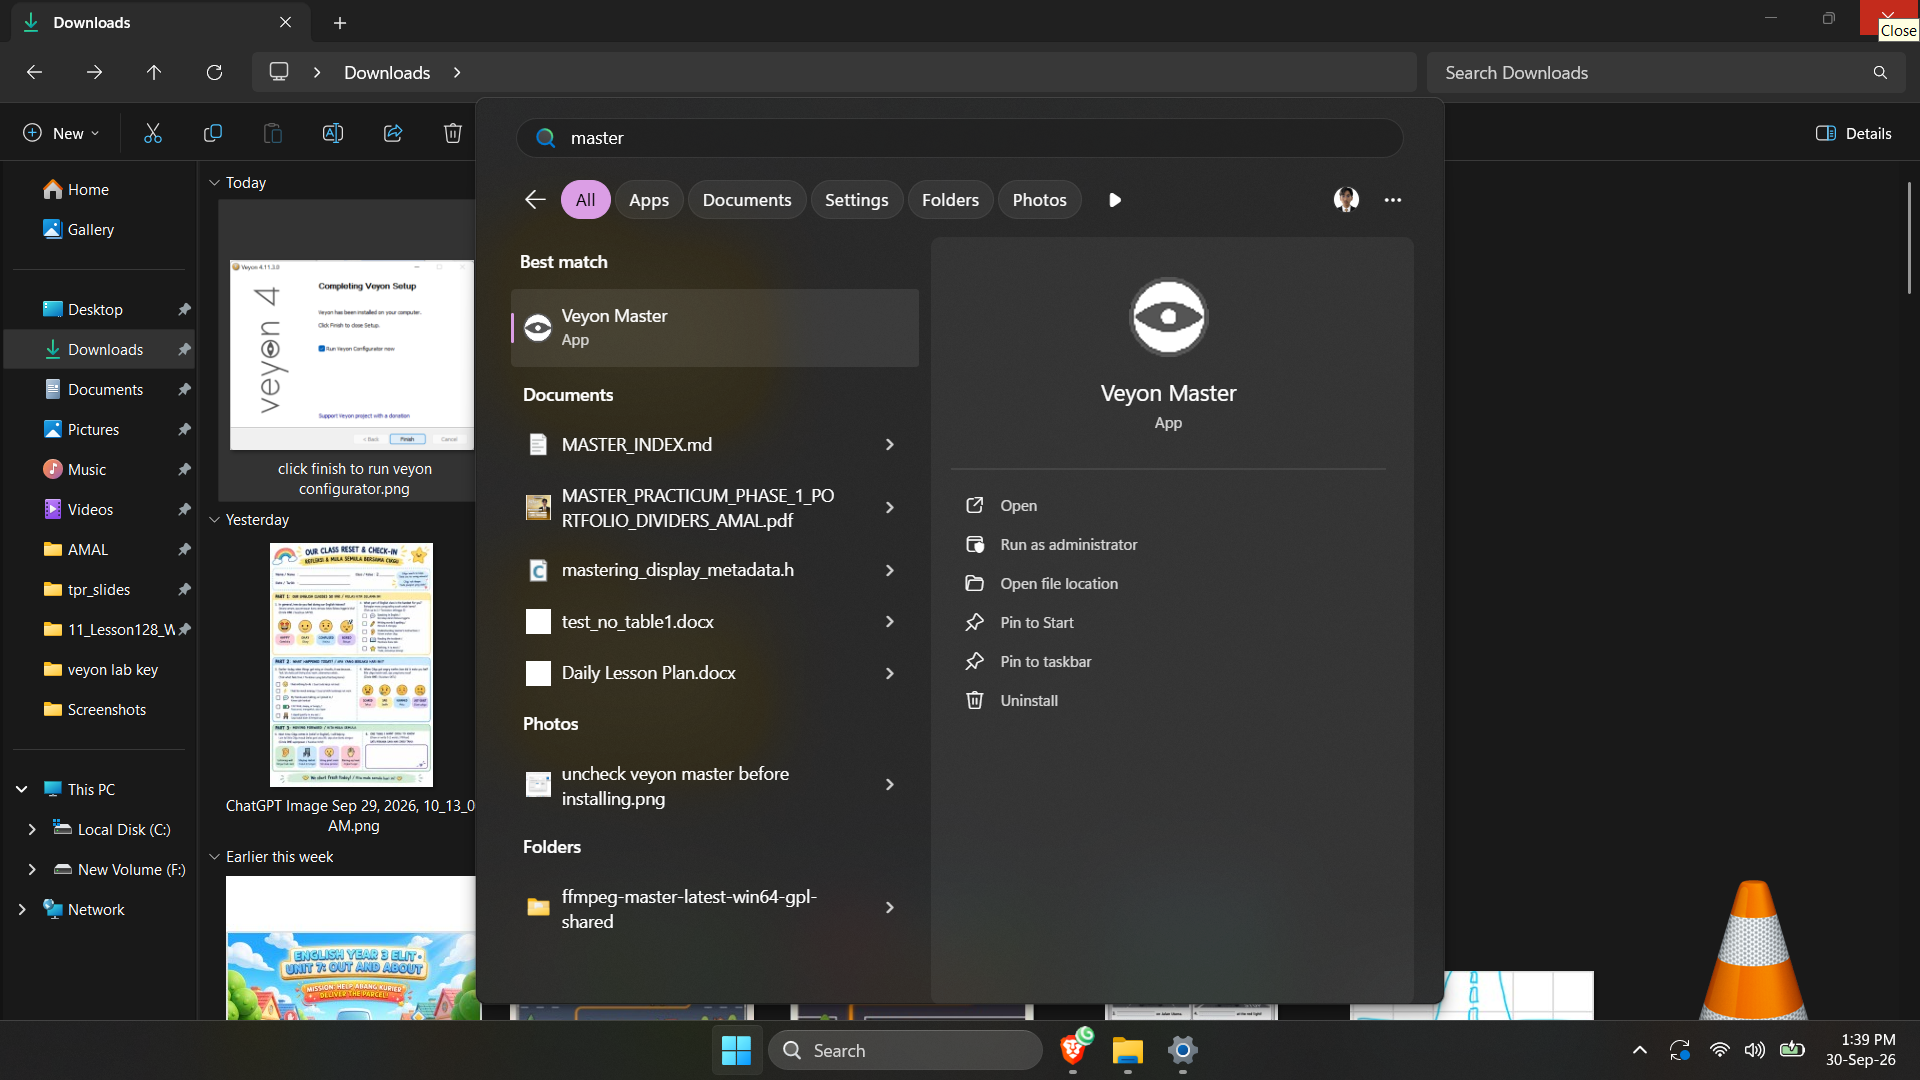Expand Local Disk (C:) tree node

click(x=31, y=829)
